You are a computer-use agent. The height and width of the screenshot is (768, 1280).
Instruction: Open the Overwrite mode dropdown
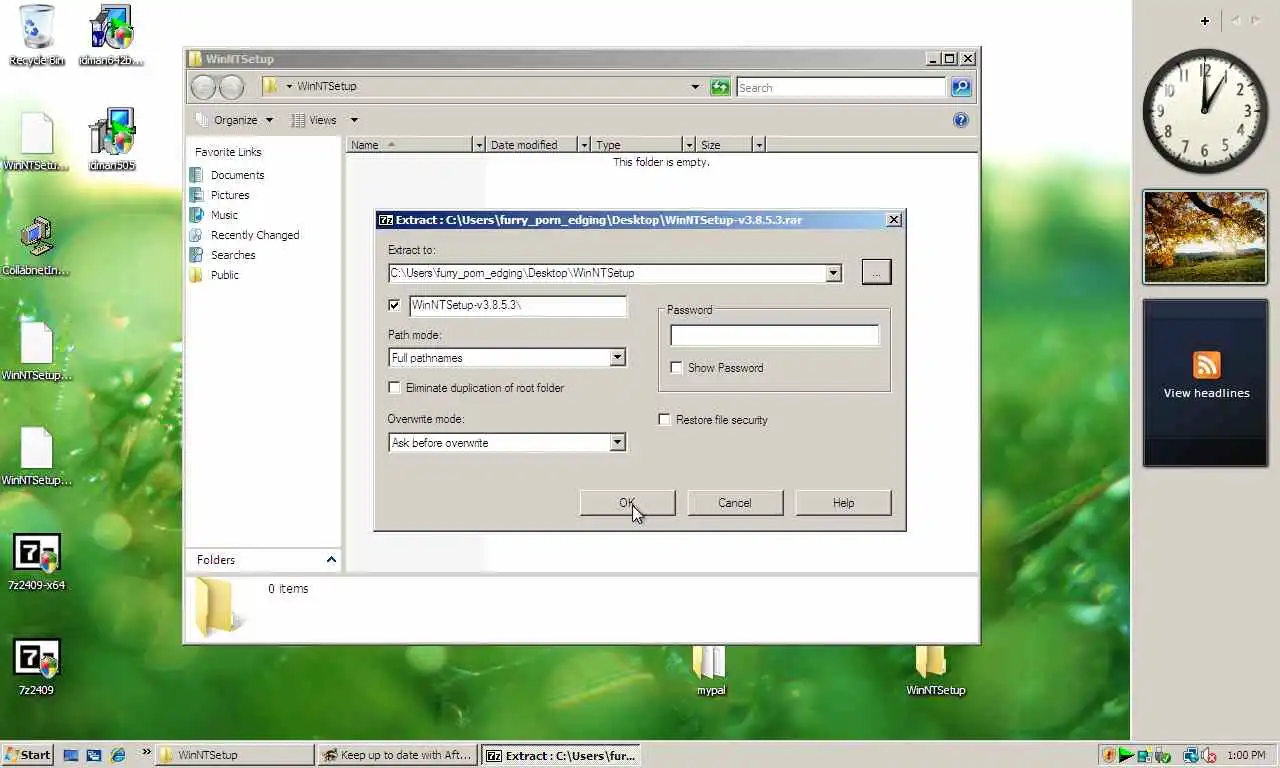tap(617, 443)
